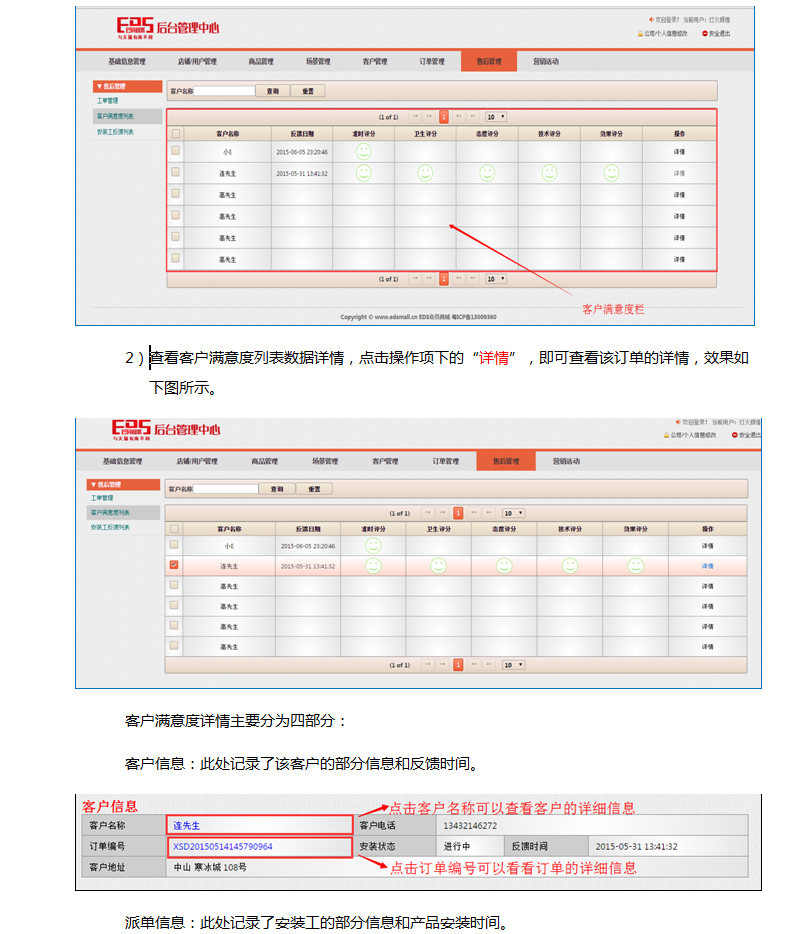Screen dimensions: 801x934
Task: Click previous-page icon in upper screenshot's top paginator
Action: (429, 117)
